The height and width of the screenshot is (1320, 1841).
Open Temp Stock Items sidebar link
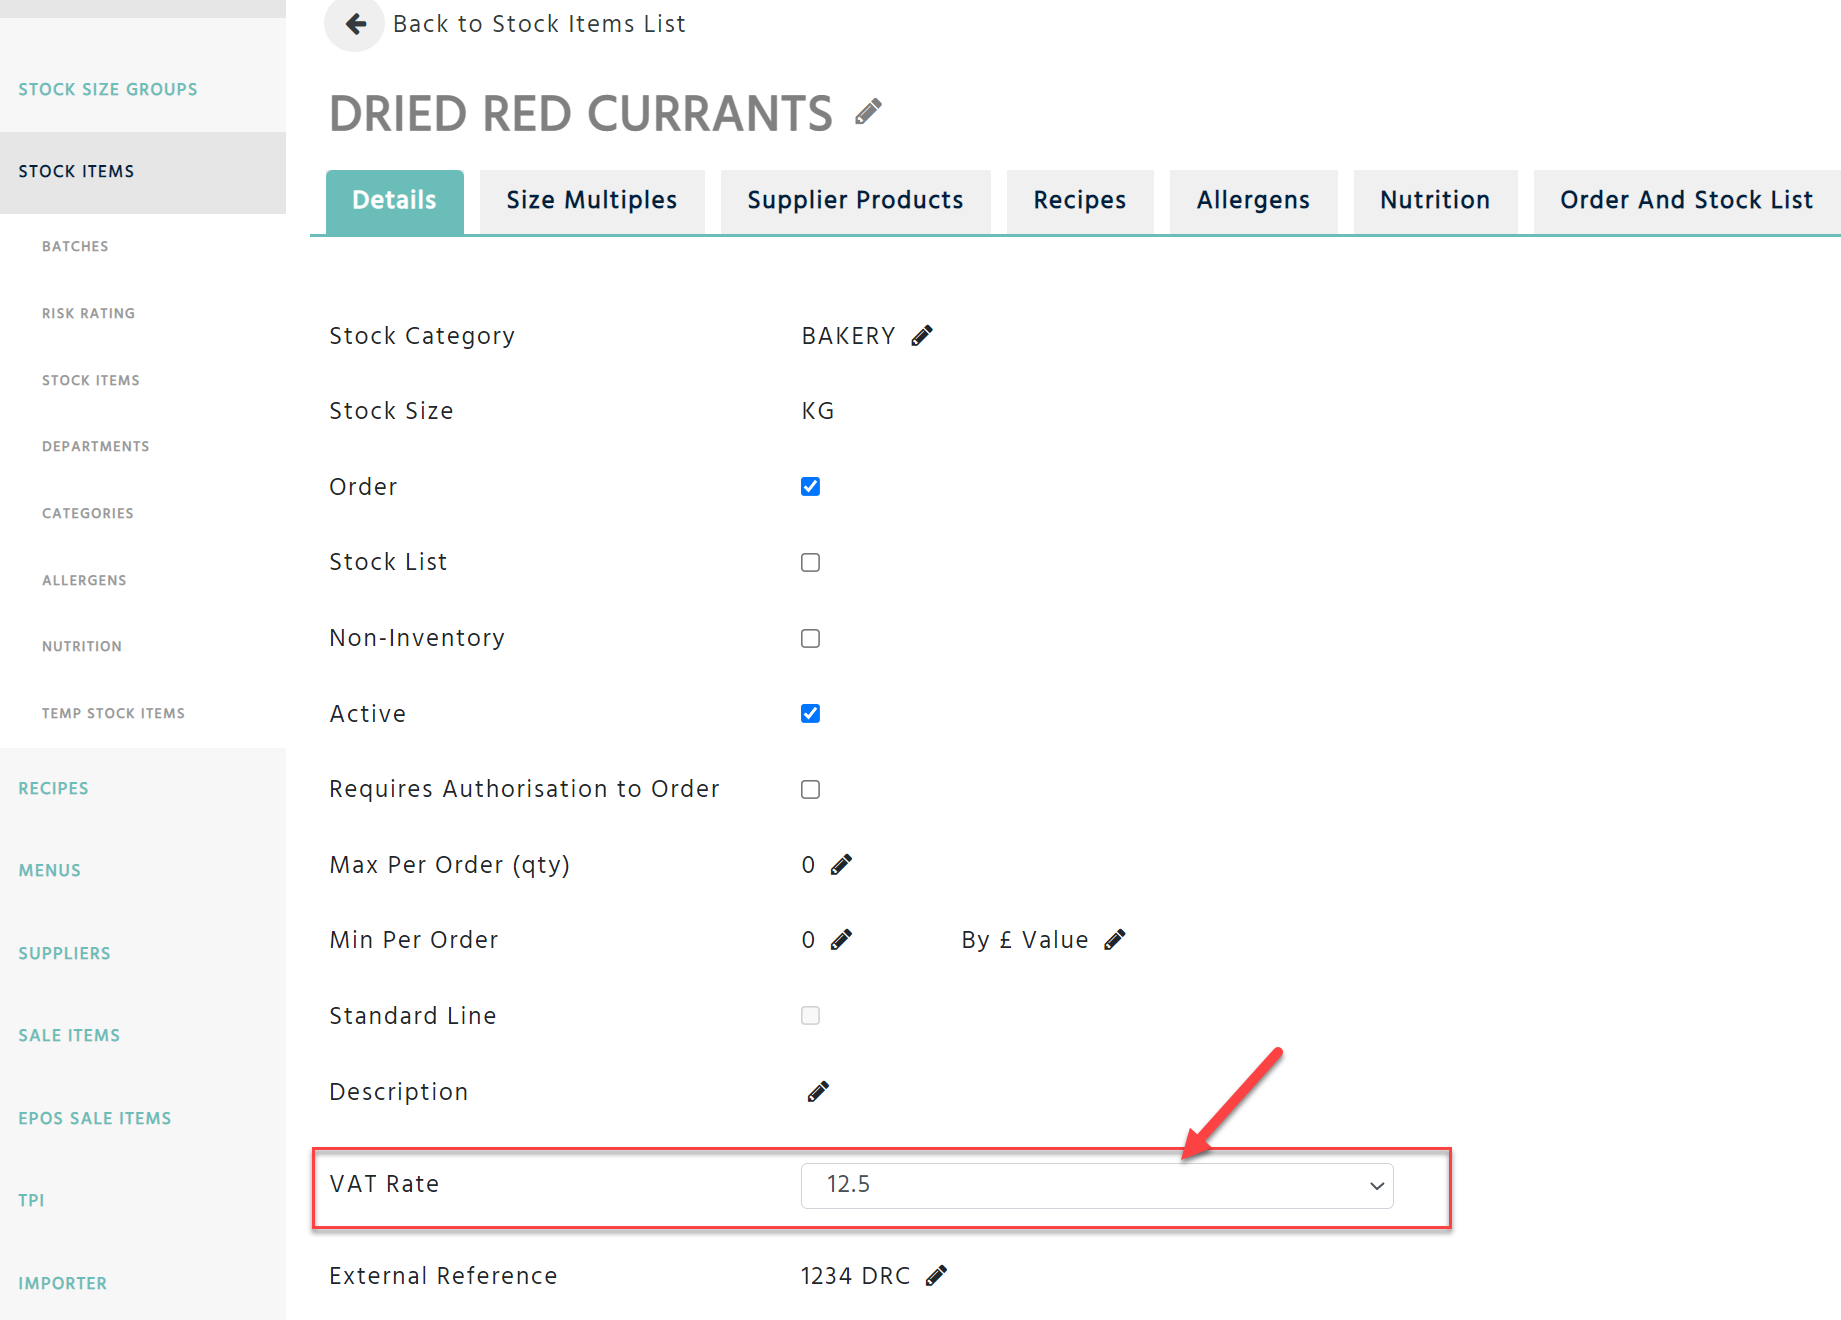pos(113,713)
